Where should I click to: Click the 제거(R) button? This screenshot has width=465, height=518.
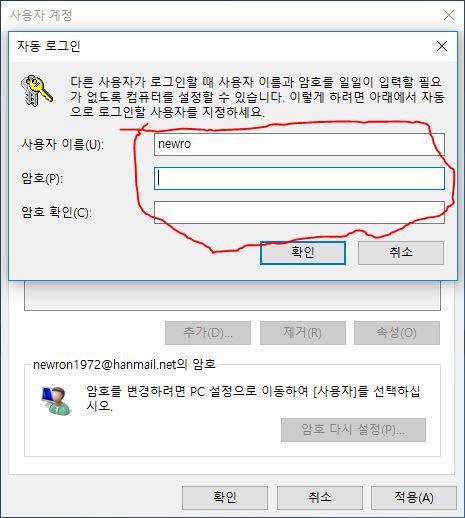(303, 333)
